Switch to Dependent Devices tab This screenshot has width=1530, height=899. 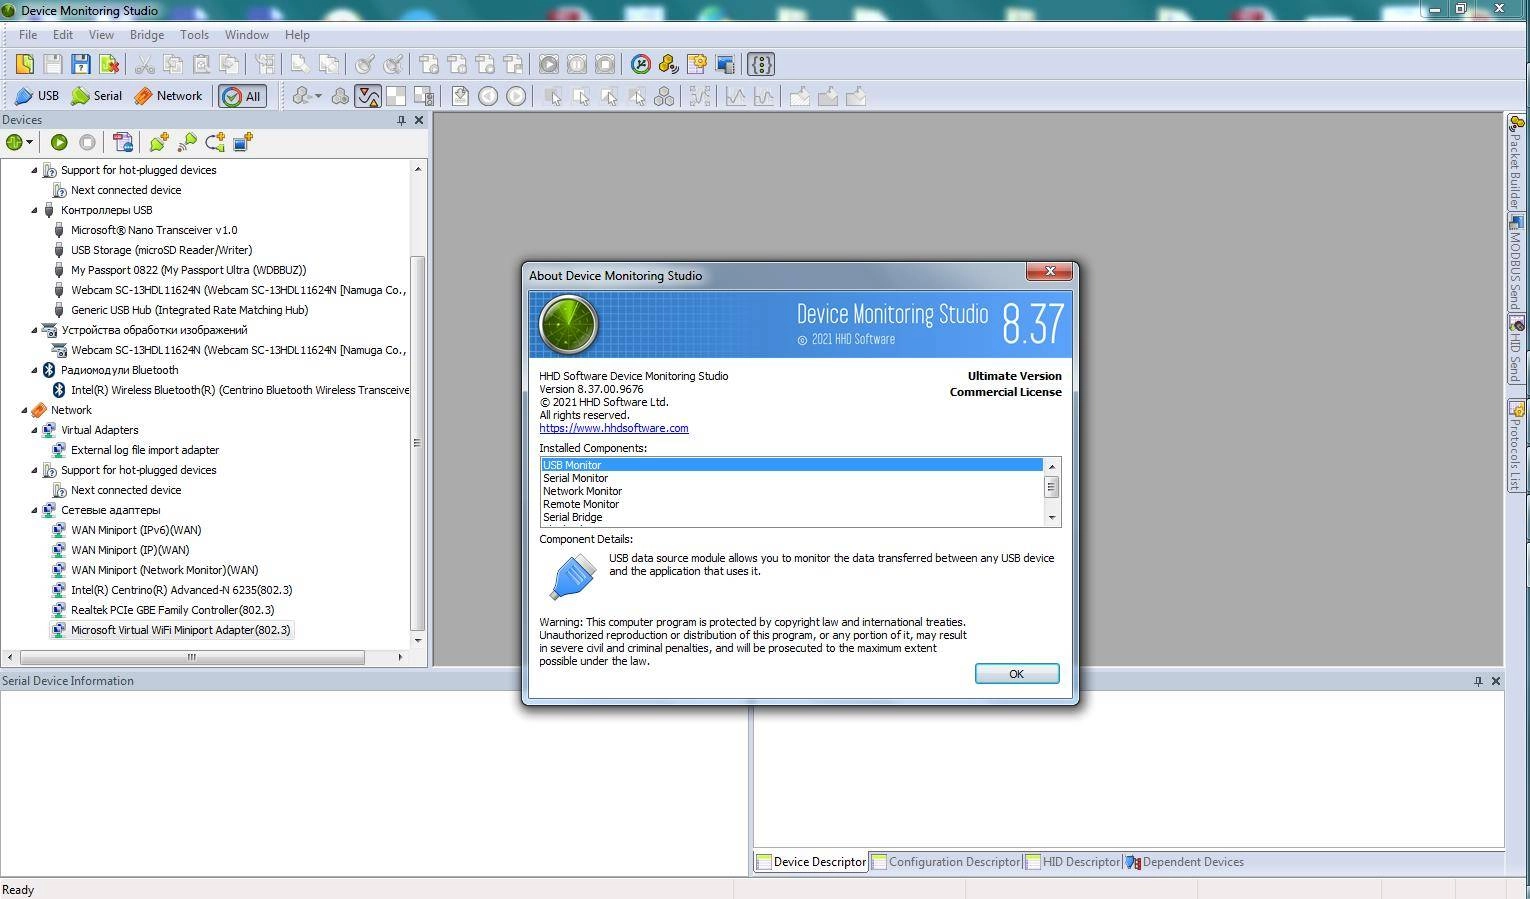[1185, 862]
